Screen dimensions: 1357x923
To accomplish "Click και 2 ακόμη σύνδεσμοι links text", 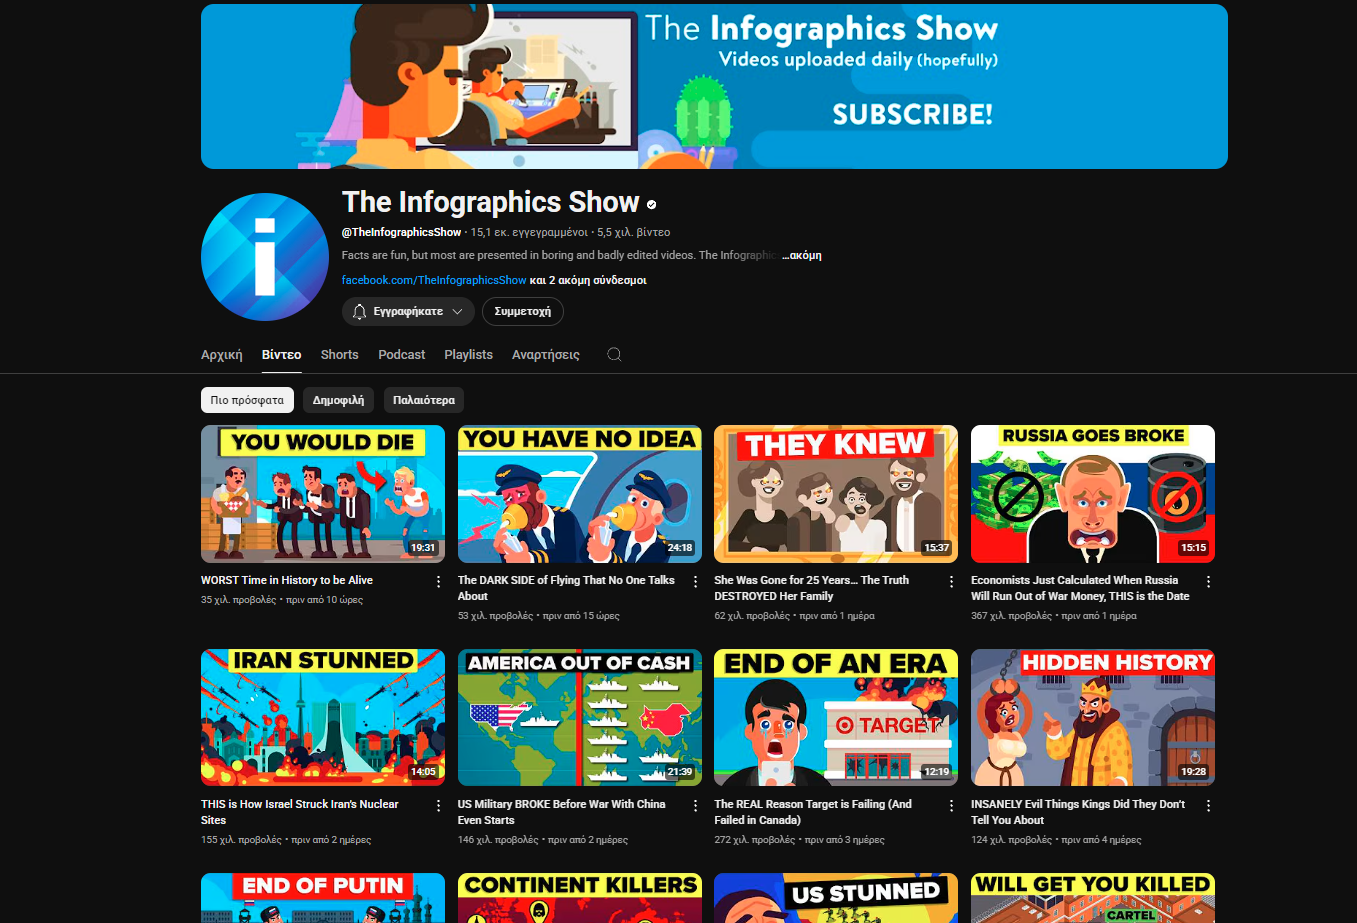I will 588,280.
